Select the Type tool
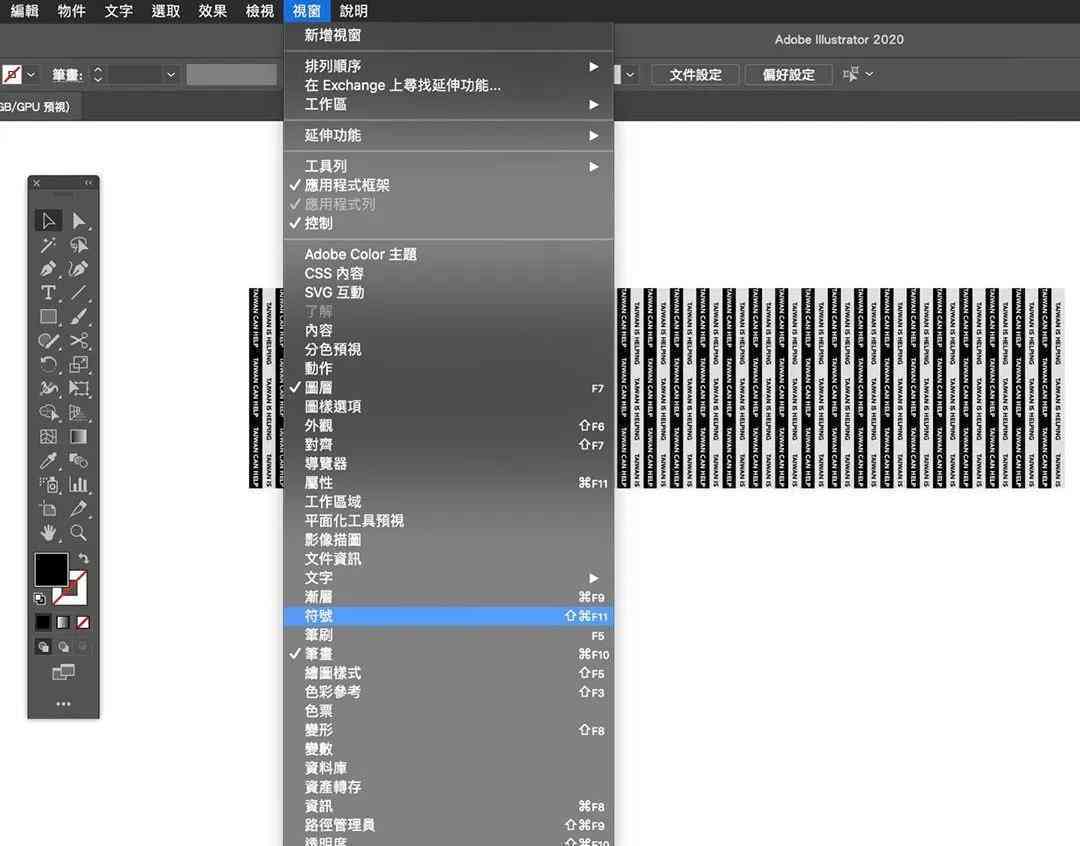This screenshot has height=846, width=1080. (x=48, y=293)
